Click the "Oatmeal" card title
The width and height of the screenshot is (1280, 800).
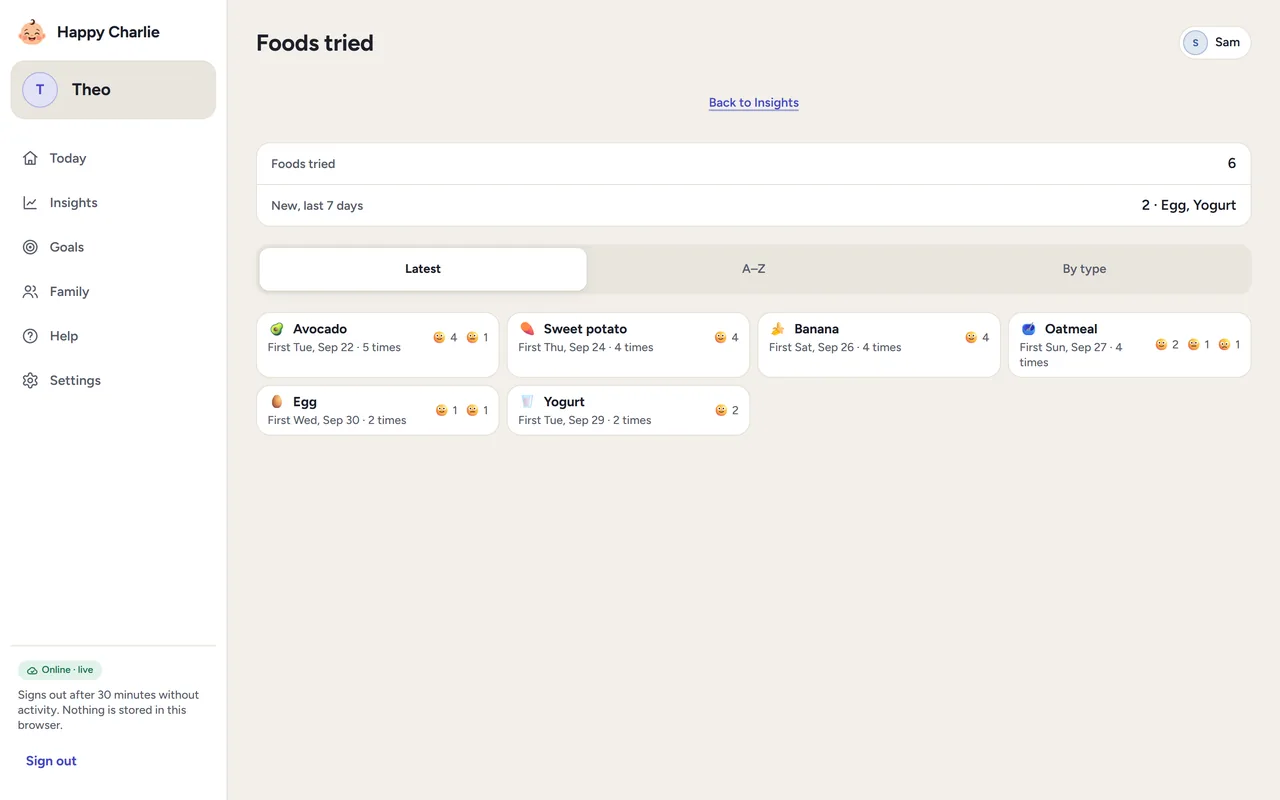(1071, 329)
